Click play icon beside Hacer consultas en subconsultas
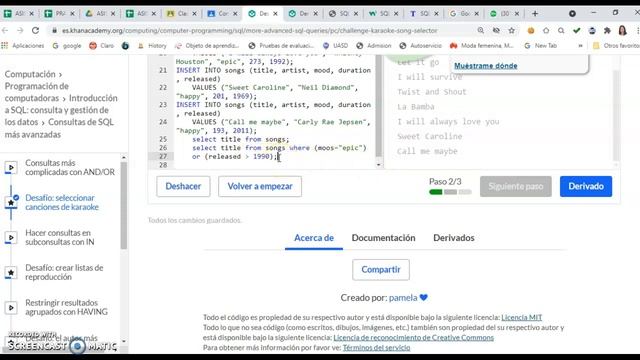 [11, 238]
